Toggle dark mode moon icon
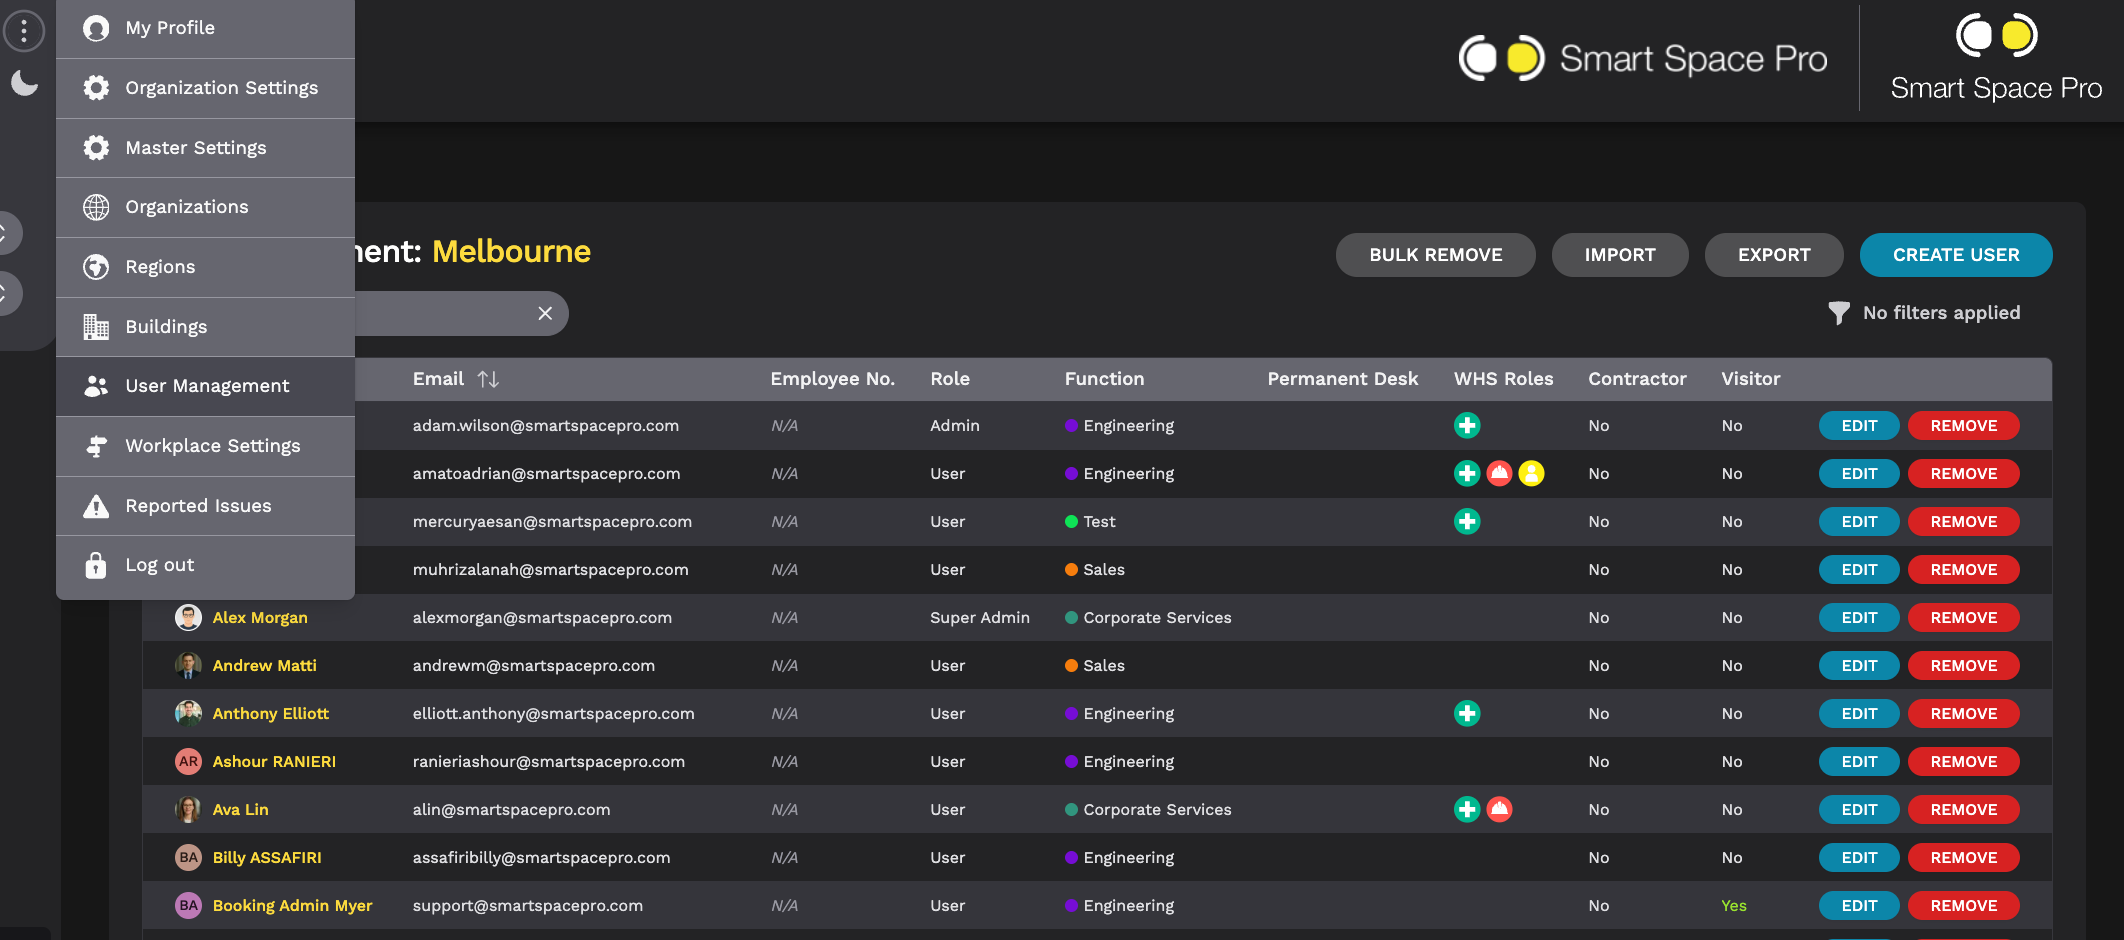Screen dimensions: 2124x940 coord(24,82)
